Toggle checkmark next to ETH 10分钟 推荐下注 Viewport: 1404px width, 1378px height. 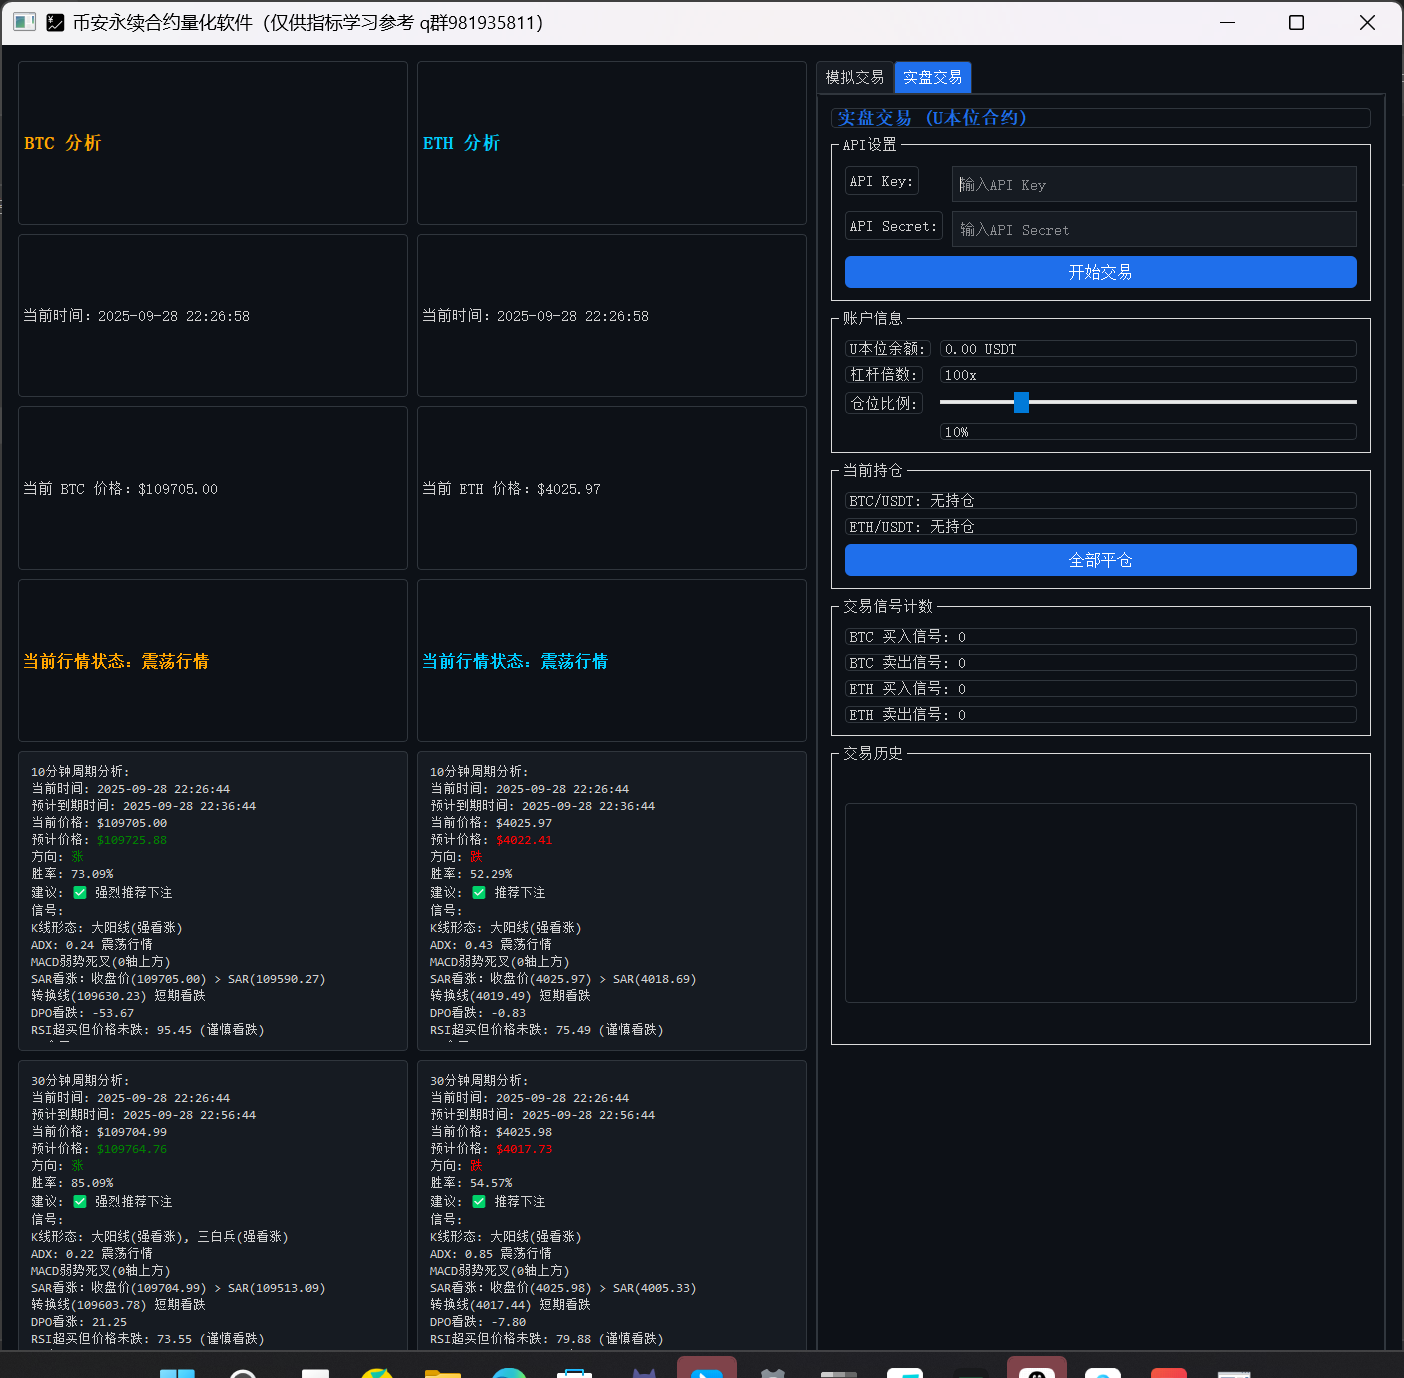pyautogui.click(x=478, y=892)
